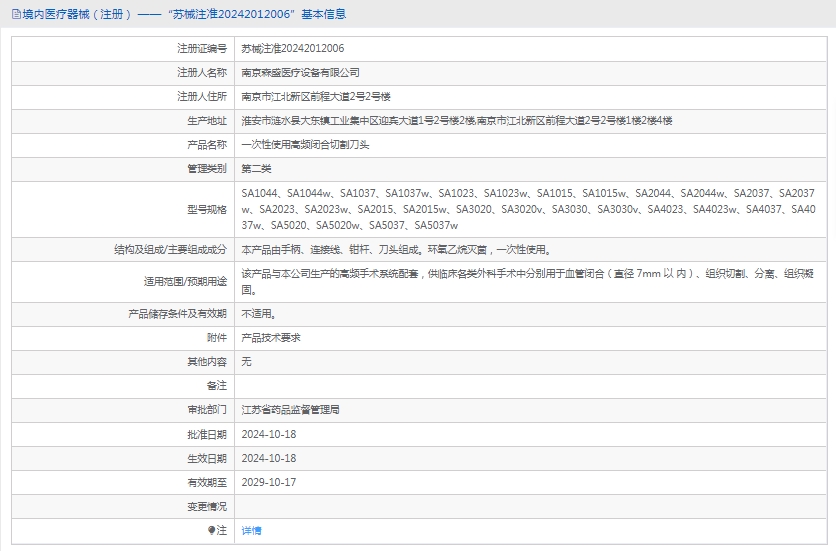836x551 pixels.
Task: Click the 变更情况 row label
Action: coord(206,506)
